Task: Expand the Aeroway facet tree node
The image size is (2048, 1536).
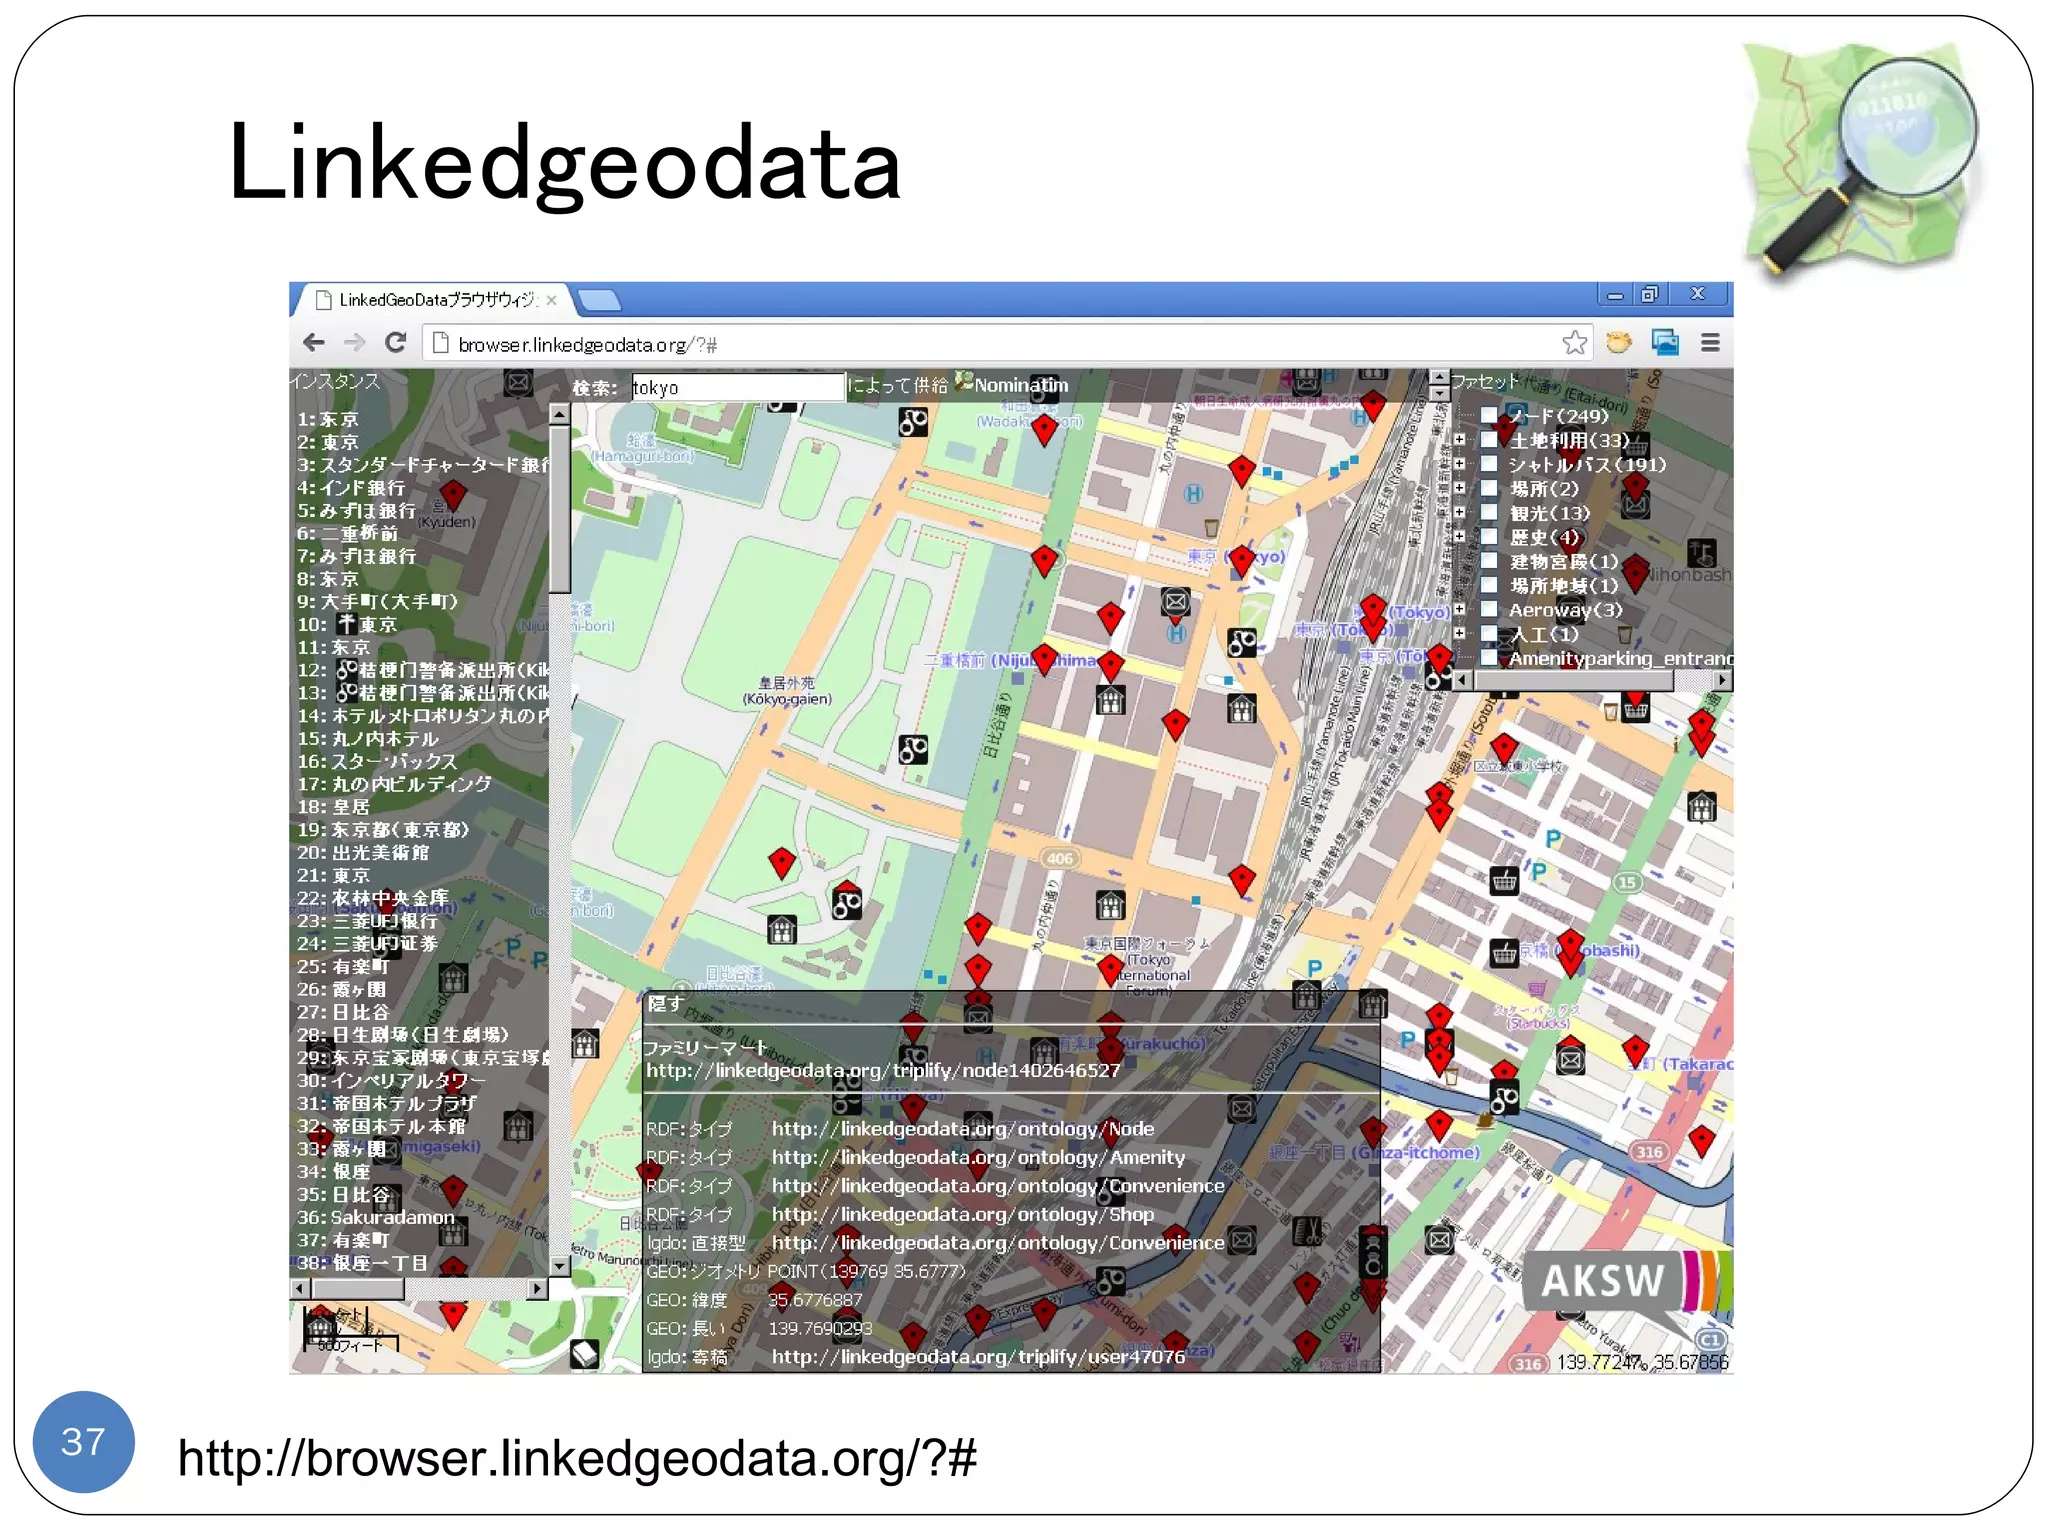Action: [x=1460, y=609]
